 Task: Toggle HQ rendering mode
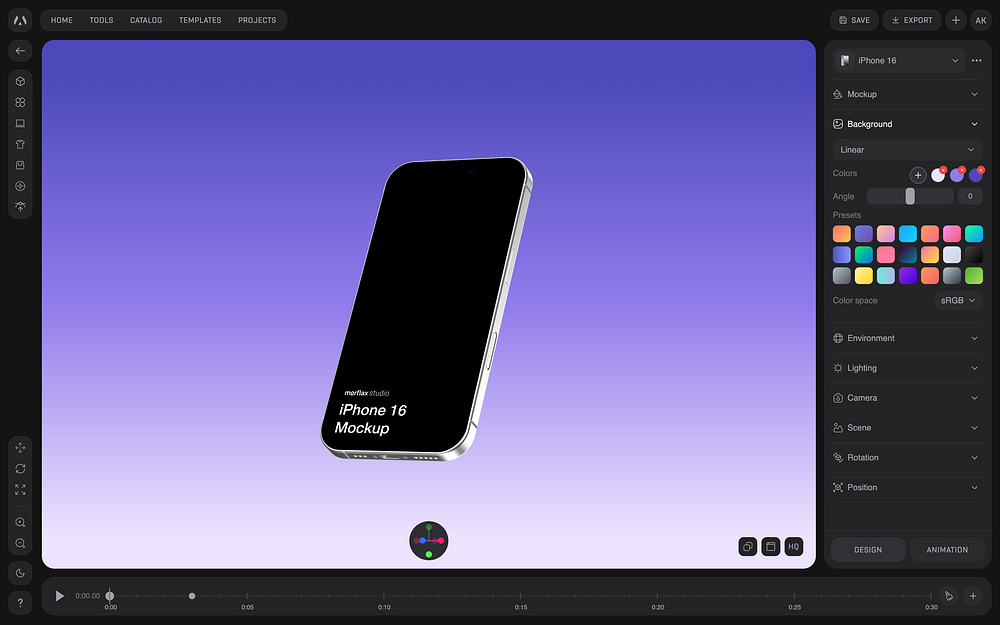793,547
